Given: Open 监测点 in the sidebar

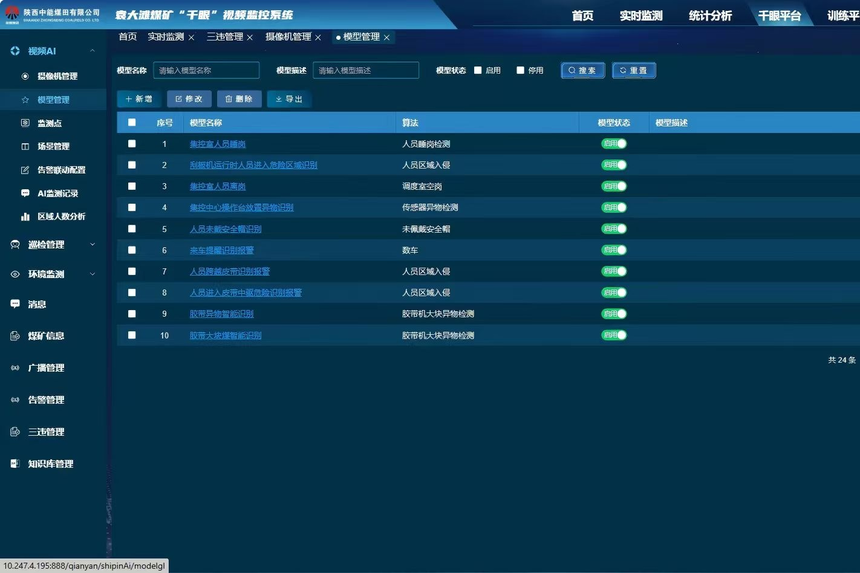Looking at the screenshot, I should pyautogui.click(x=49, y=123).
